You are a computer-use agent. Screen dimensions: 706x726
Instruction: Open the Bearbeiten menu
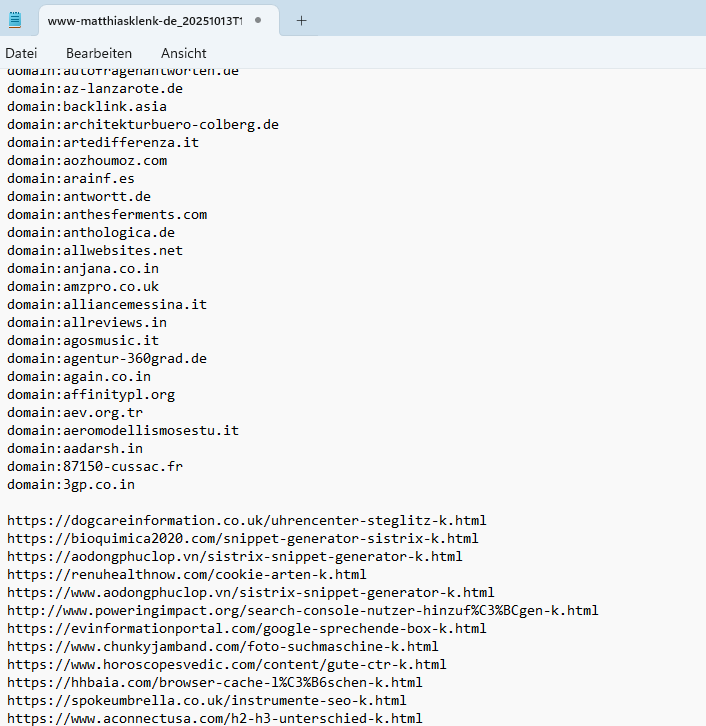(x=98, y=53)
